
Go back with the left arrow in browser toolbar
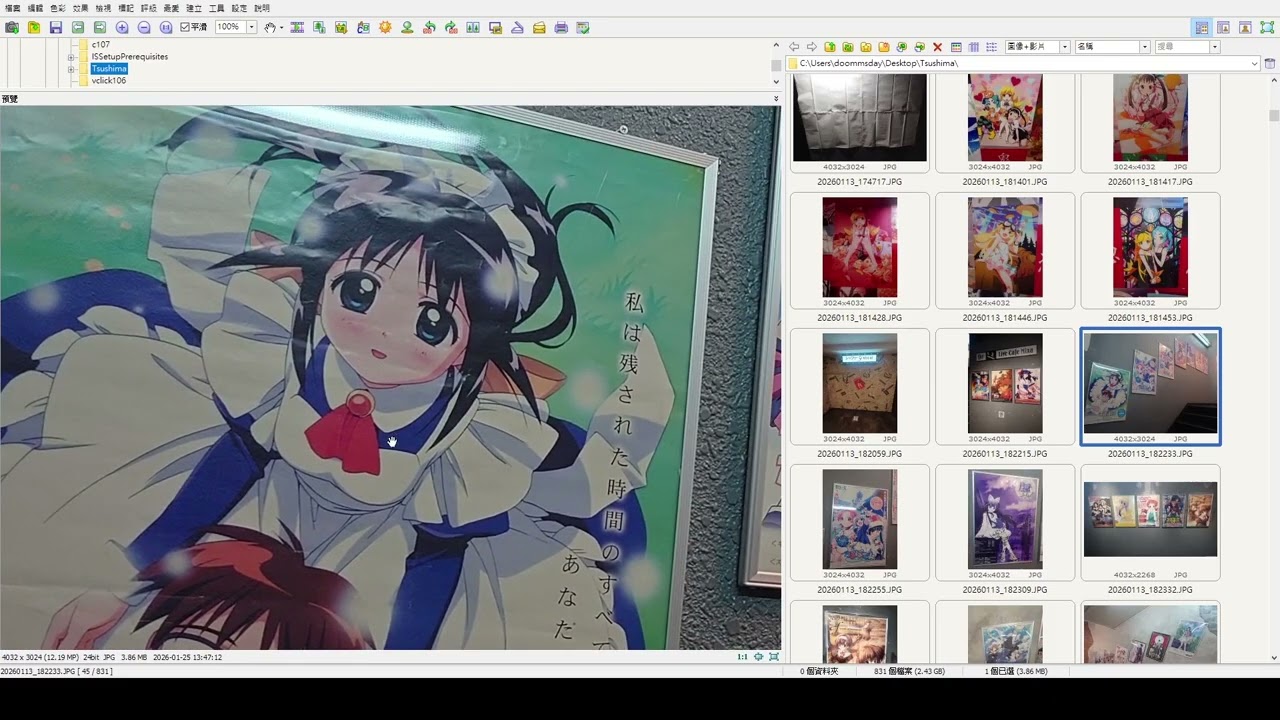[x=795, y=47]
